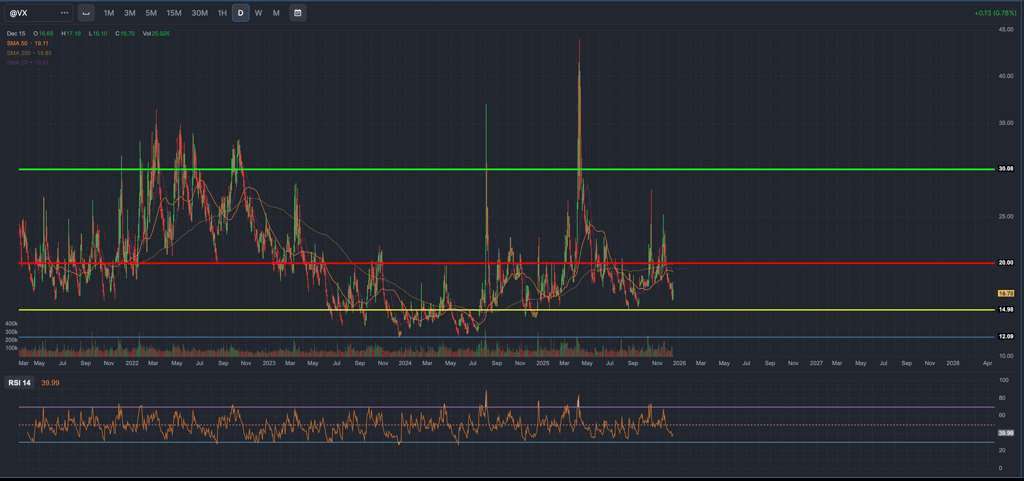Click the Dec 15 date in OHLC header

(16, 33)
